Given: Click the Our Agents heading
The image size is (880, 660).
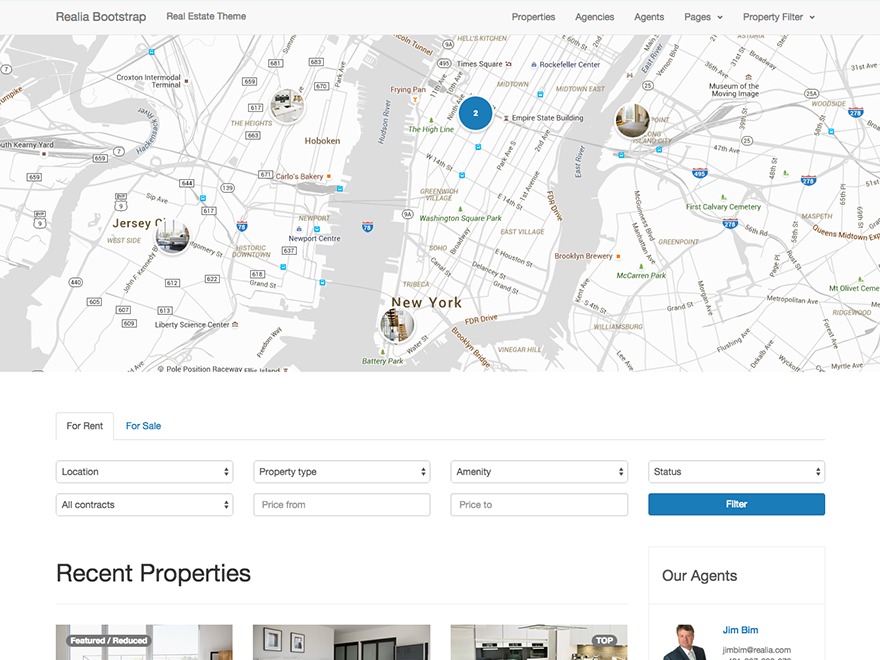Looking at the screenshot, I should pos(699,576).
